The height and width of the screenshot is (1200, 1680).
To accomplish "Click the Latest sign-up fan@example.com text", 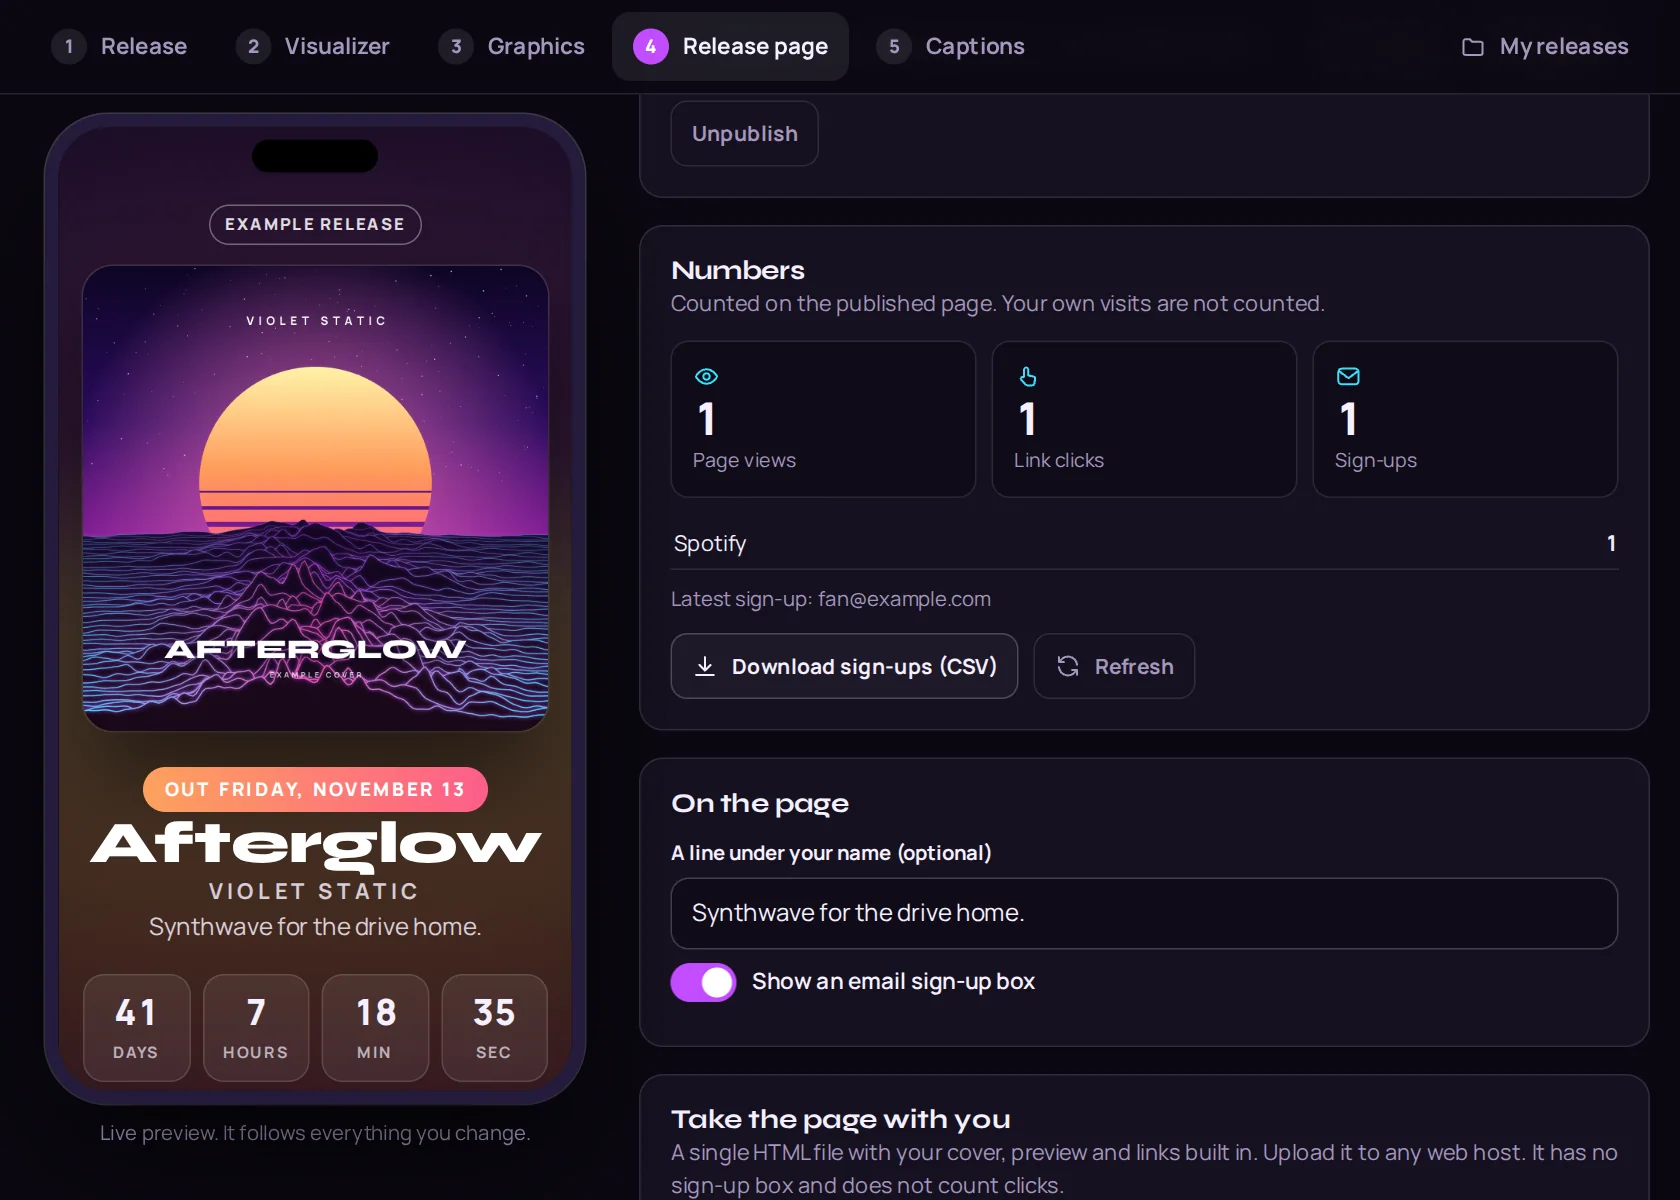I will click(831, 599).
